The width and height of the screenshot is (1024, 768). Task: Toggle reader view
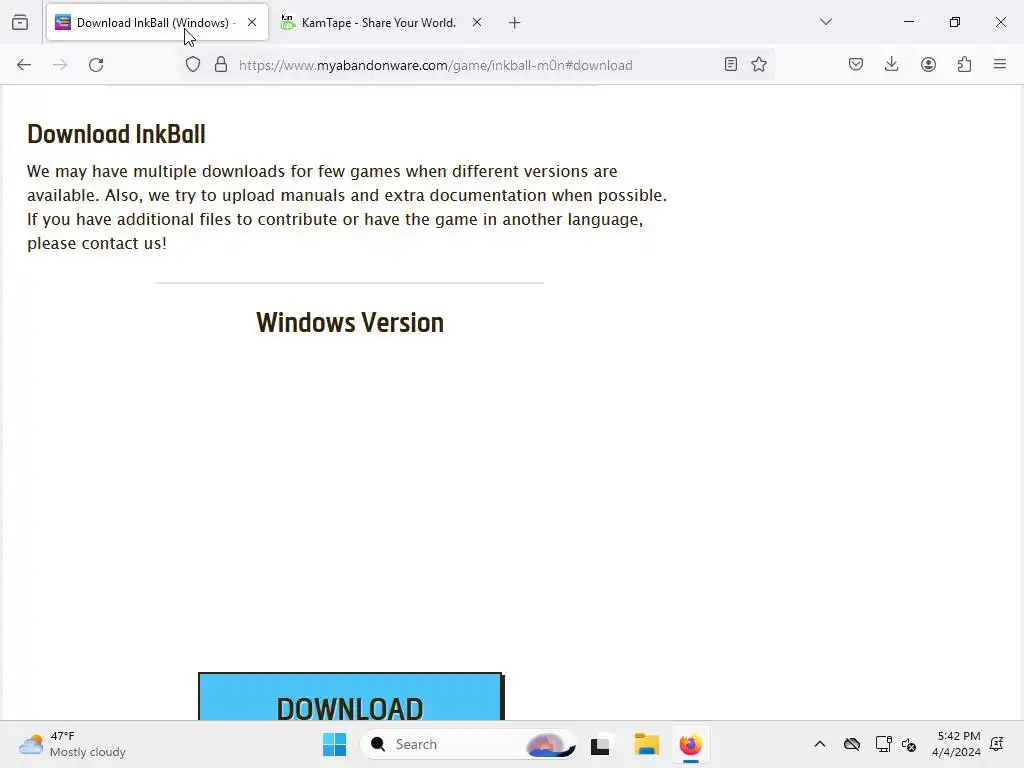[x=731, y=65]
